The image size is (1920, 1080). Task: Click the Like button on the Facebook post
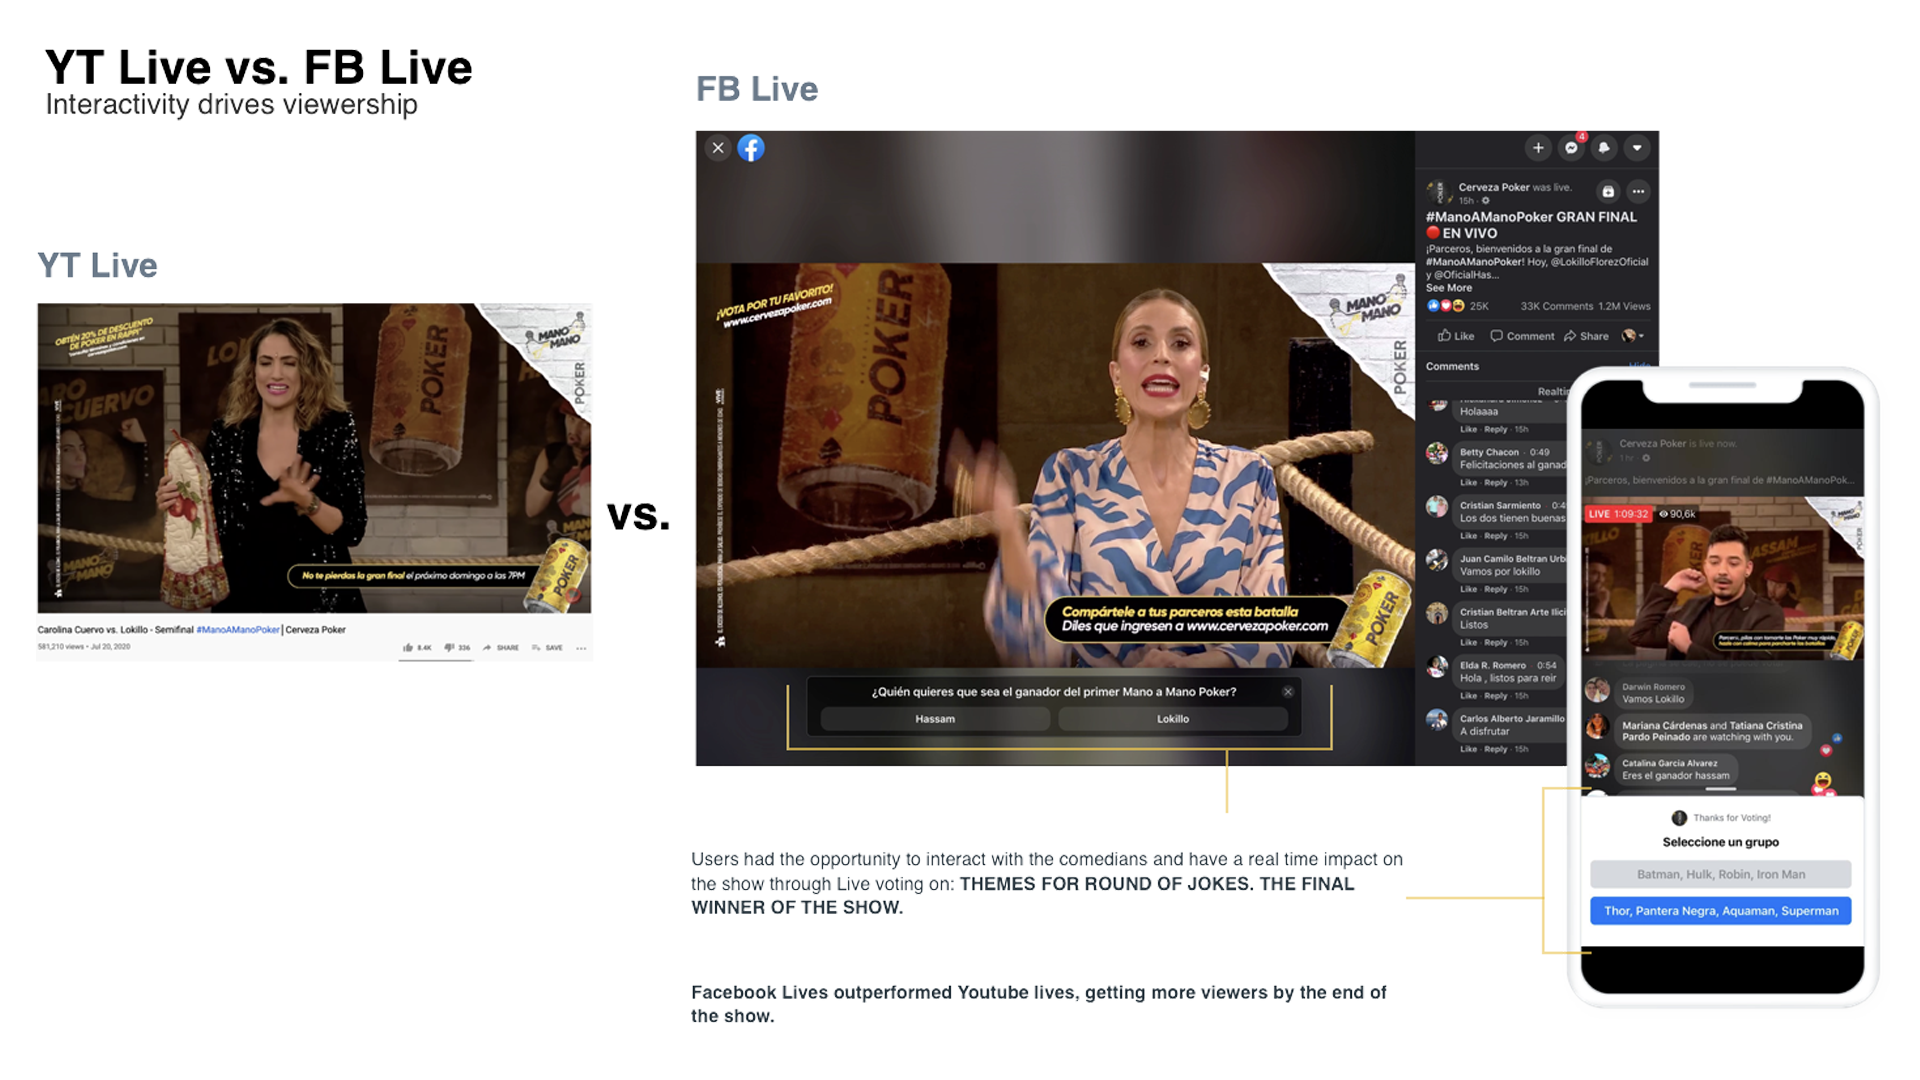(x=1456, y=336)
